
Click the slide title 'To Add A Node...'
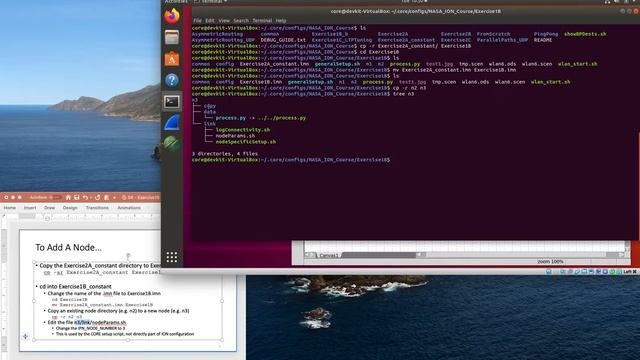pos(68,247)
